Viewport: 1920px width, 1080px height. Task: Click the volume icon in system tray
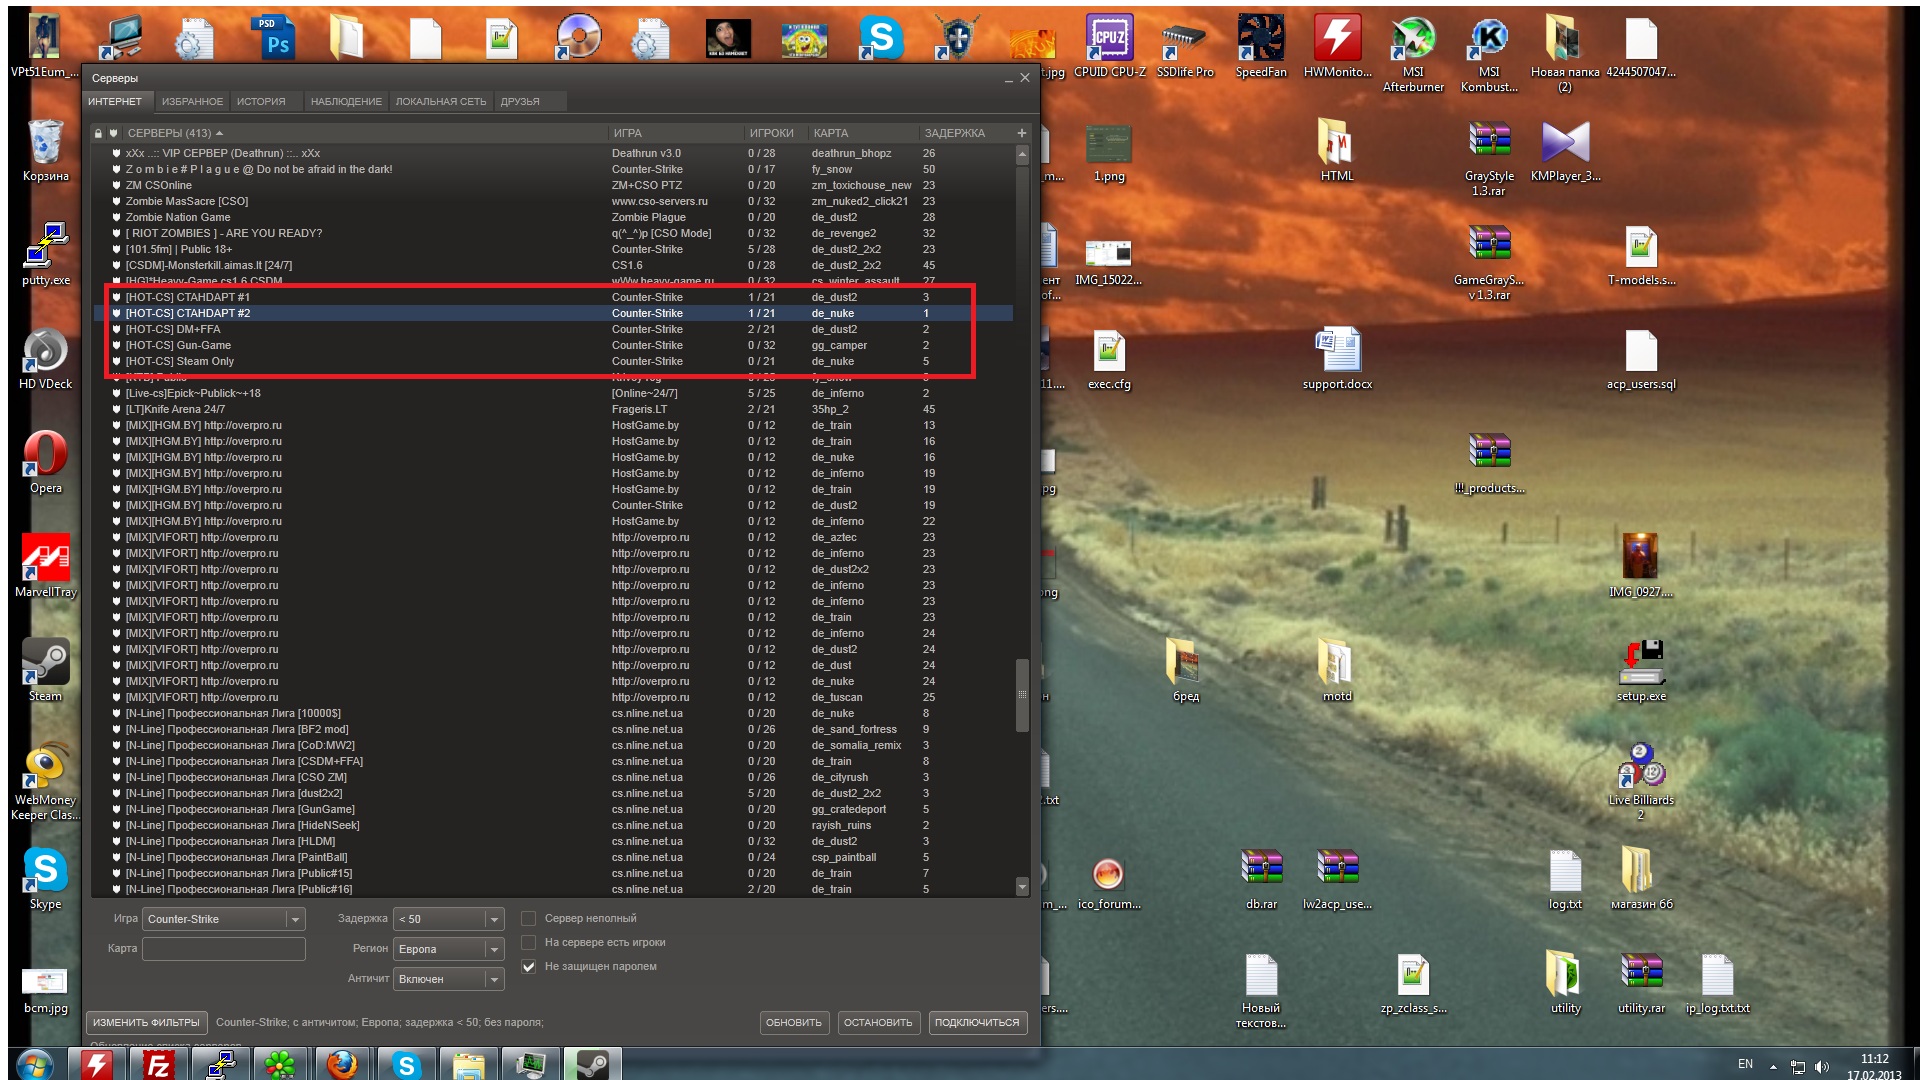[1821, 1066]
